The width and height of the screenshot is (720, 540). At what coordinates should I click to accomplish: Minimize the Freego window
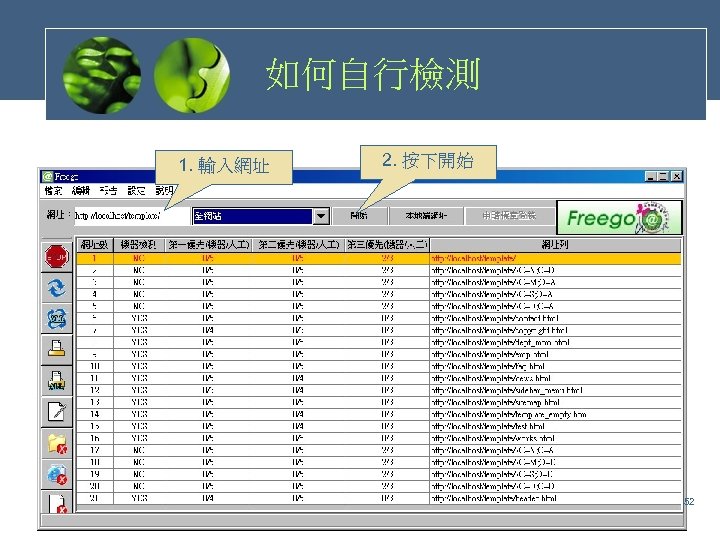click(650, 176)
